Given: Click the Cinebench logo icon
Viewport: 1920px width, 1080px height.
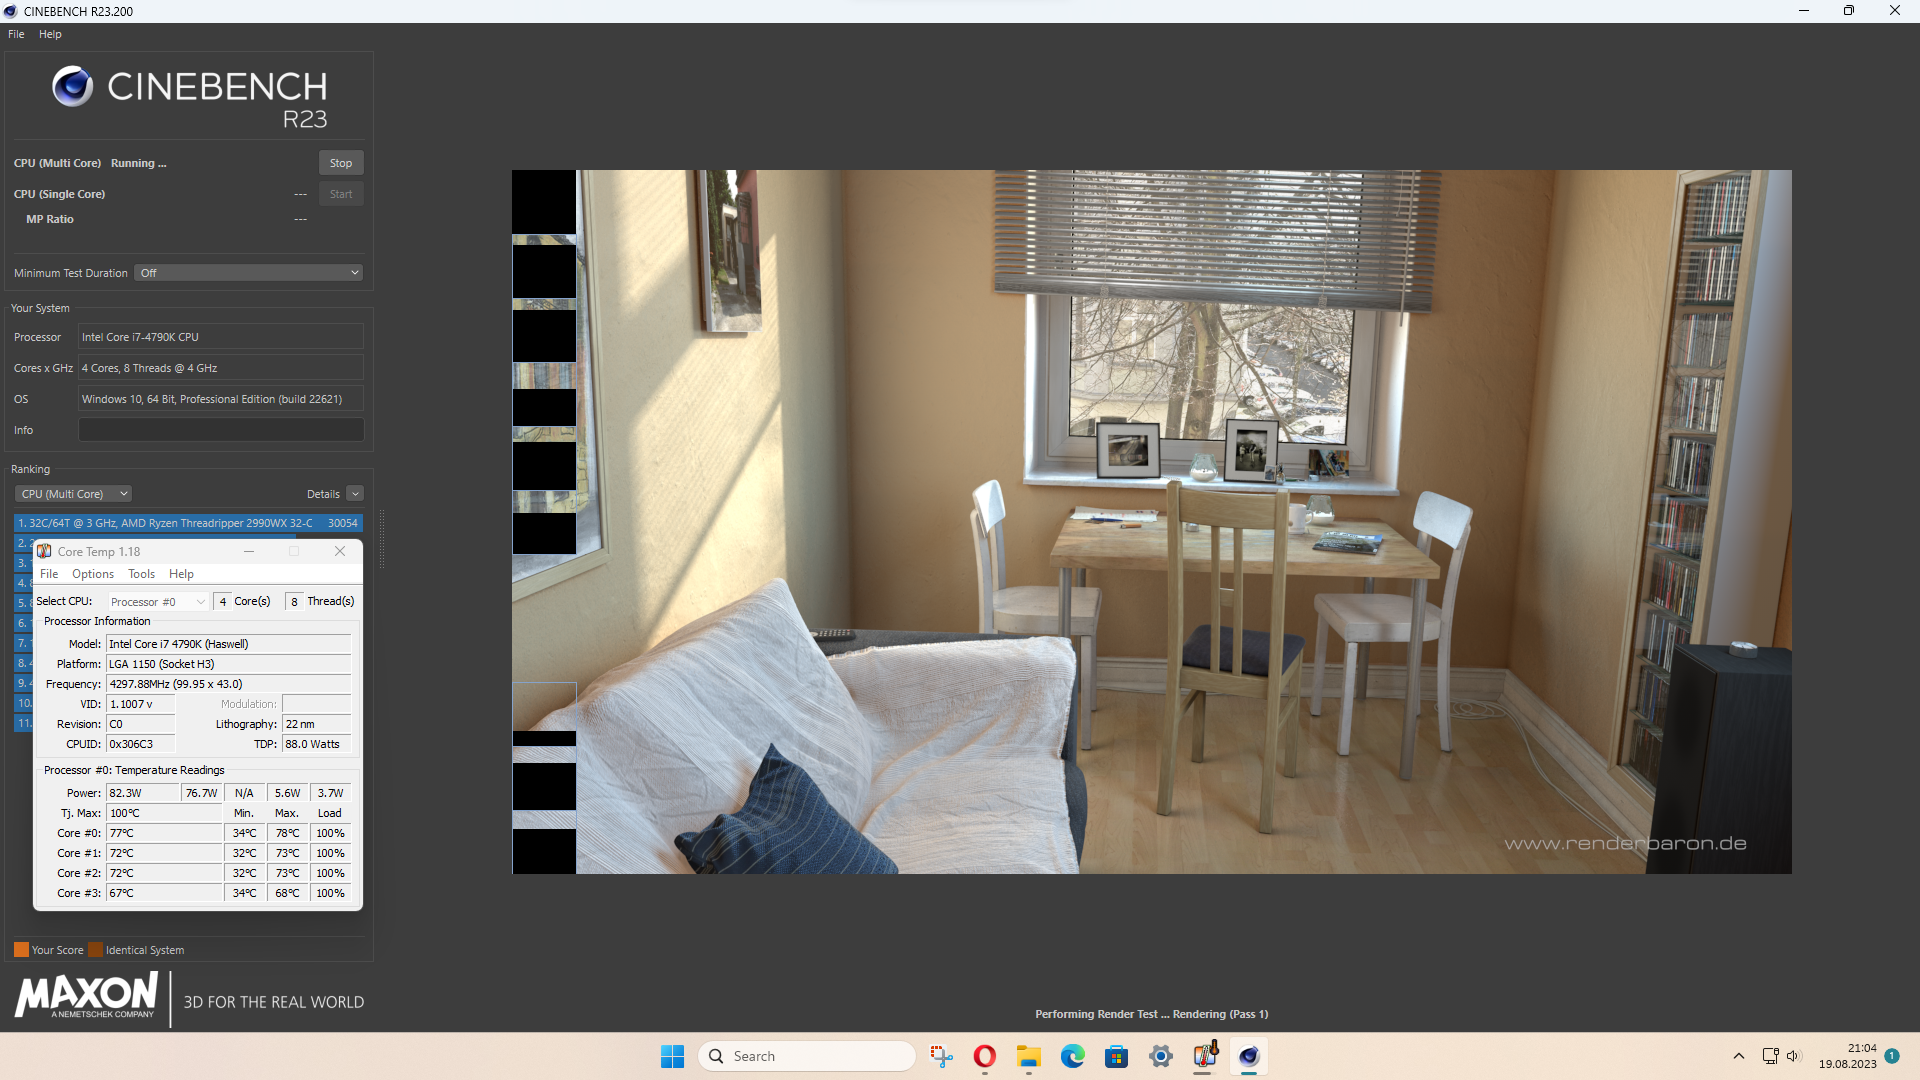Looking at the screenshot, I should [x=73, y=87].
